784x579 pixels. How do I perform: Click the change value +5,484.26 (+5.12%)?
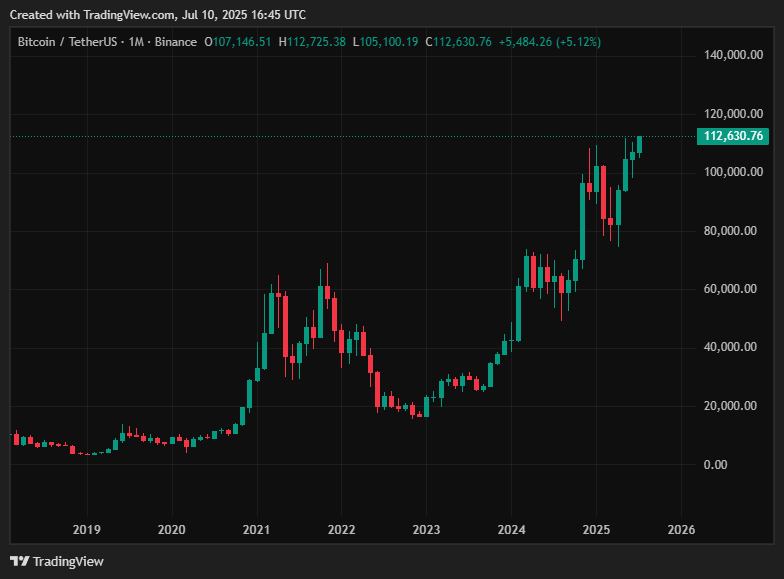coord(550,42)
